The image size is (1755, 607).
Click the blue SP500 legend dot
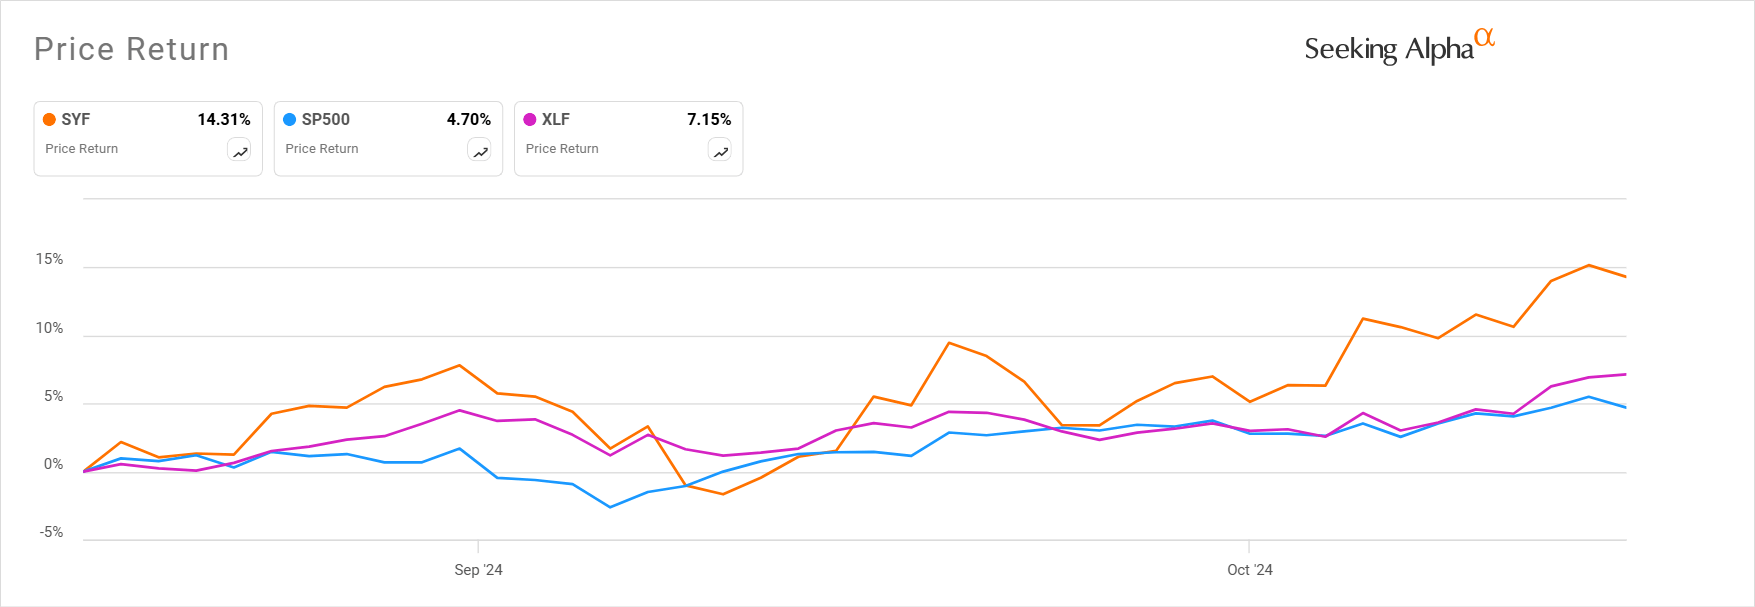(290, 120)
